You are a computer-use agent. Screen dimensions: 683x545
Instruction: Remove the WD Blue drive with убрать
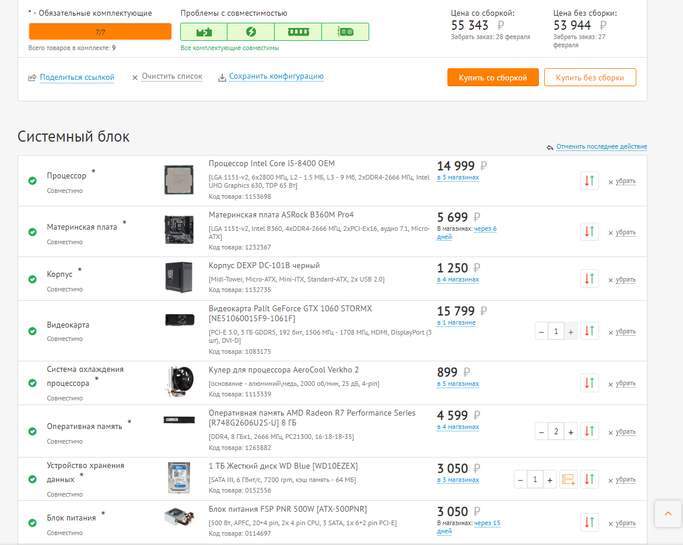pos(626,480)
